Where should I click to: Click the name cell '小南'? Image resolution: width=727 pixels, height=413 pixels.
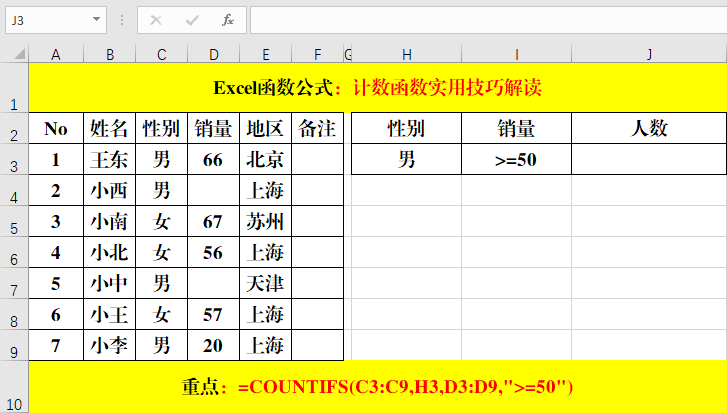coord(109,221)
